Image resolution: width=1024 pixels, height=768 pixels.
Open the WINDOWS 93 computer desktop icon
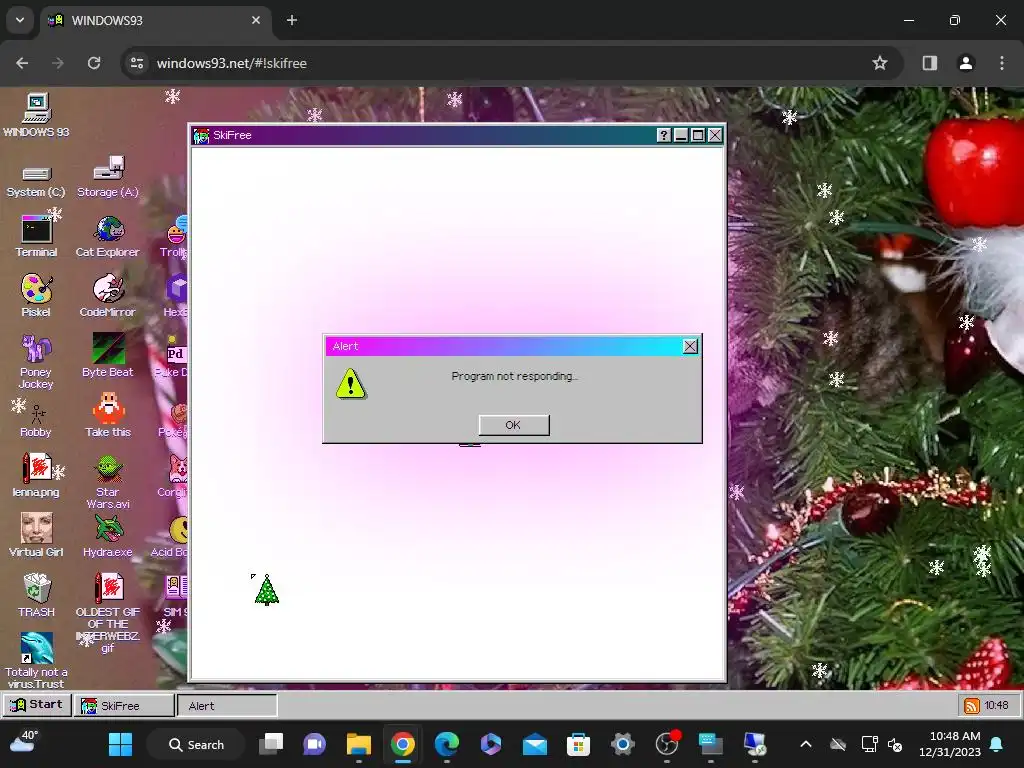[37, 115]
